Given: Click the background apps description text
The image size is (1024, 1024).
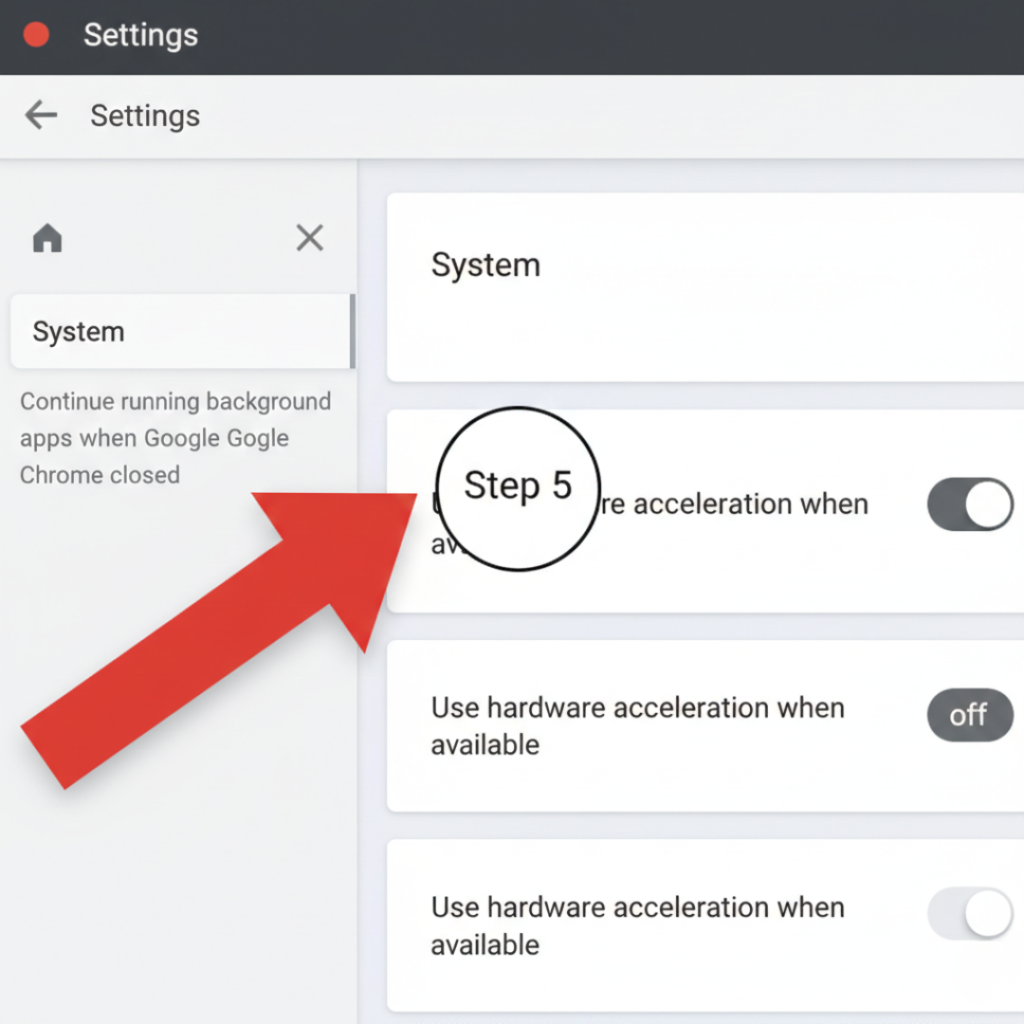Looking at the screenshot, I should click(x=177, y=438).
